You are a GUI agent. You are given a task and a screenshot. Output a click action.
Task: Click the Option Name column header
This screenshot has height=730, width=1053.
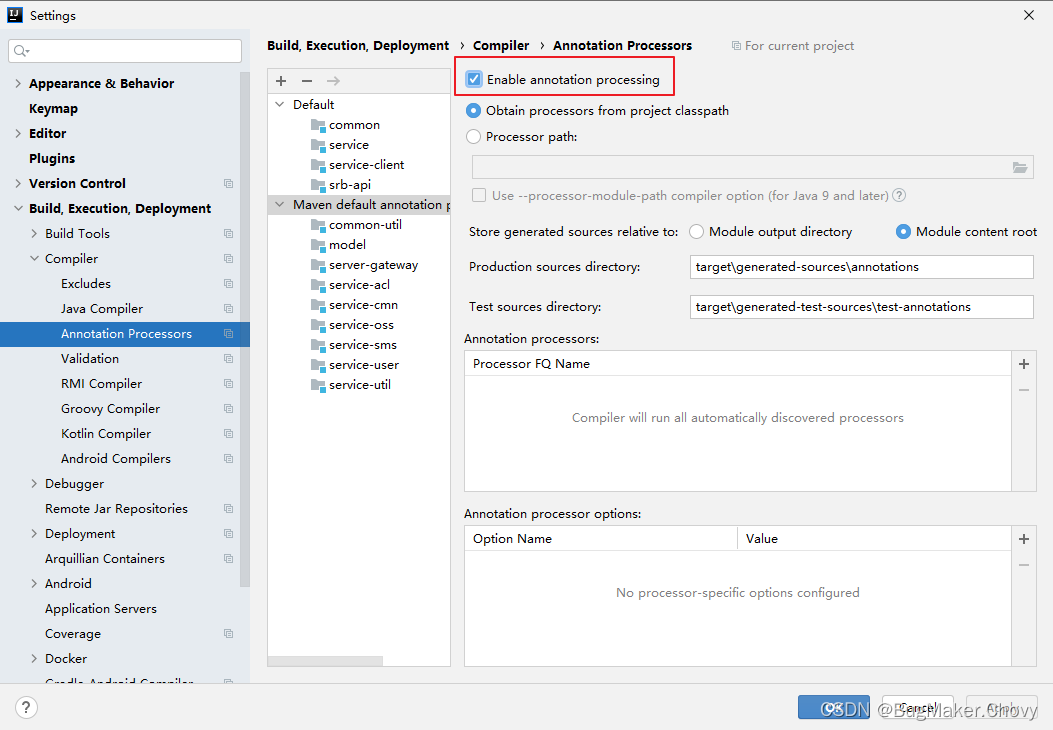pos(600,539)
